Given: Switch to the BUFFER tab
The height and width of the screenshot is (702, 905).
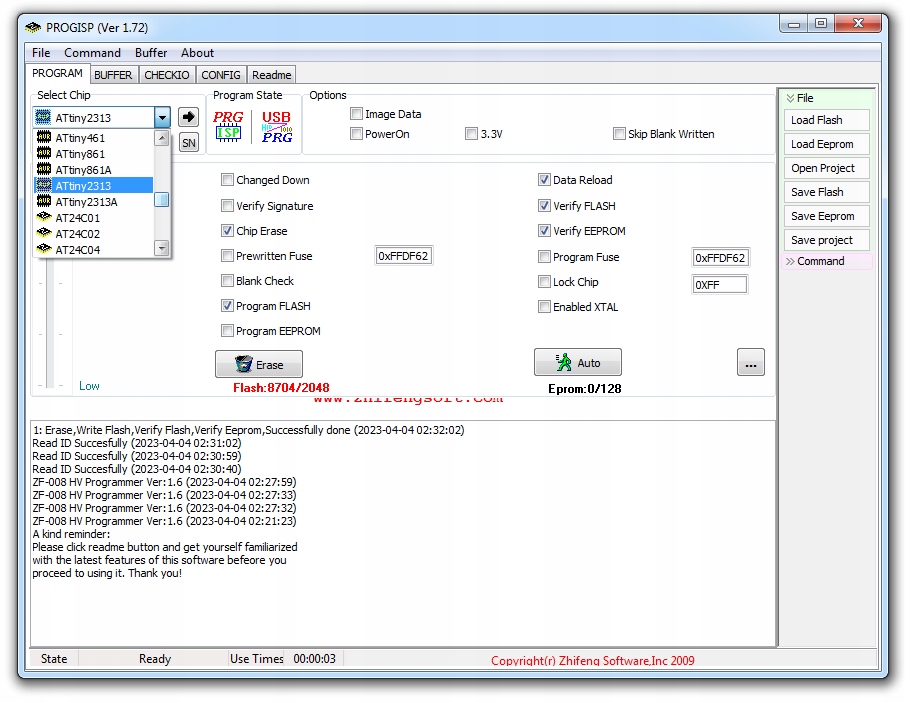Looking at the screenshot, I should pos(113,75).
